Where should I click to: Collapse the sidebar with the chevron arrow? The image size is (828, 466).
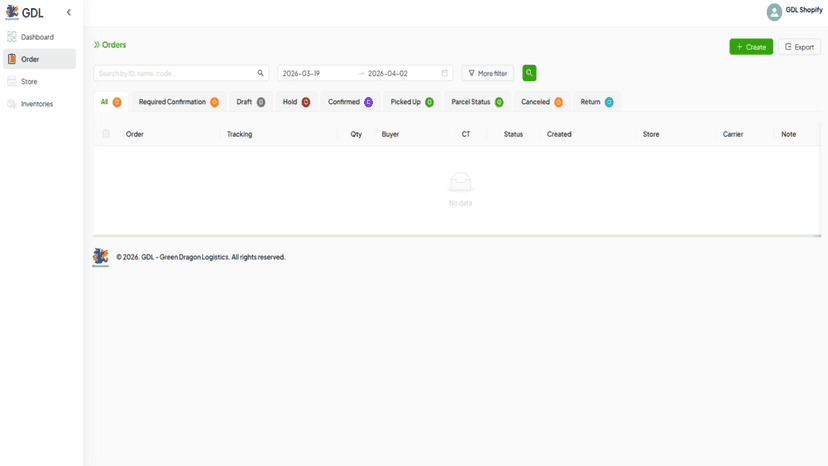69,12
